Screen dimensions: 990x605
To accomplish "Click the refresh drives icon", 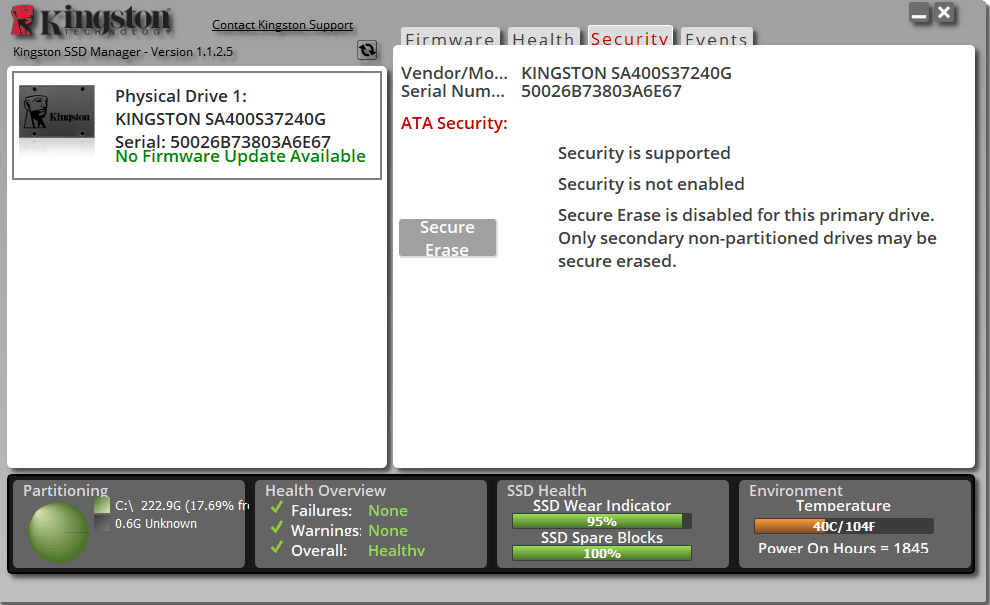I will pos(366,50).
